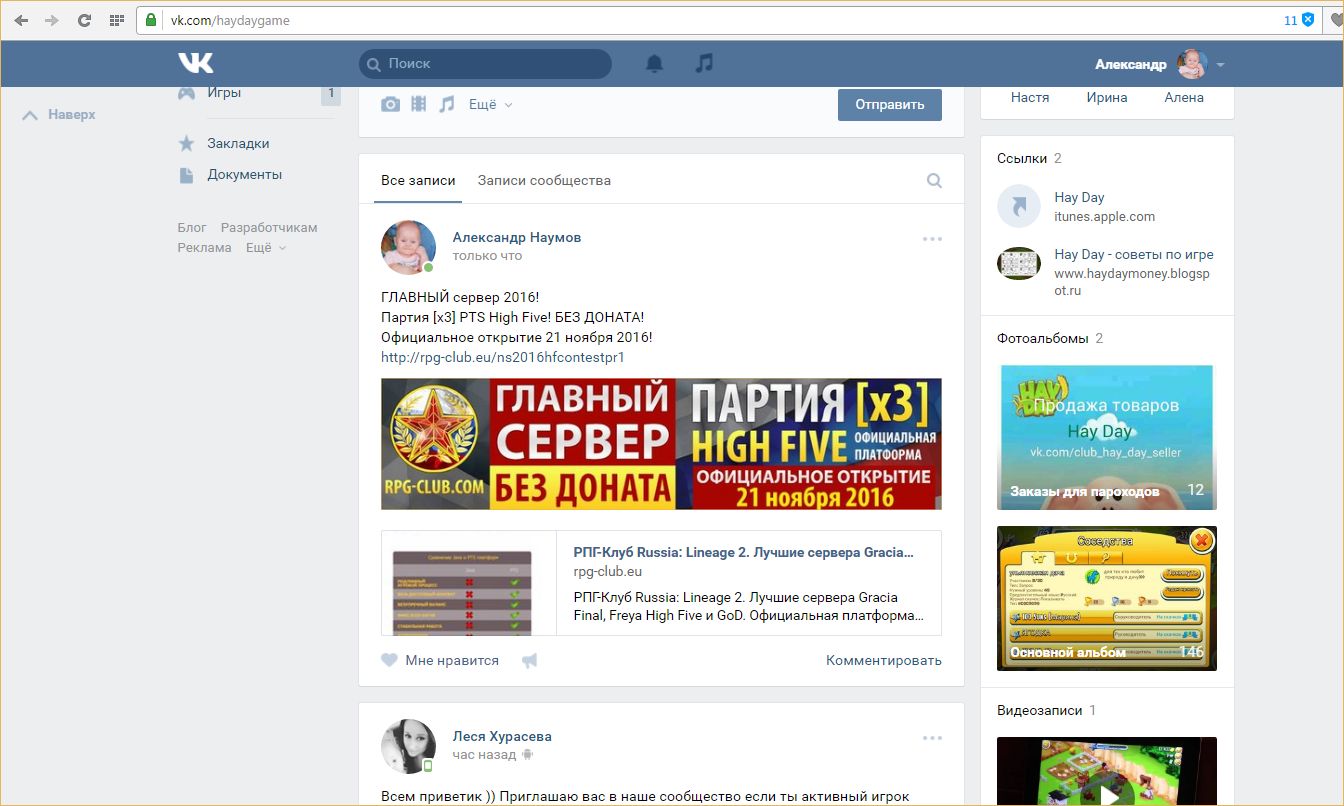Image resolution: width=1344 pixels, height=806 pixels.
Task: Open the browser apps grid icon
Action: (116, 20)
